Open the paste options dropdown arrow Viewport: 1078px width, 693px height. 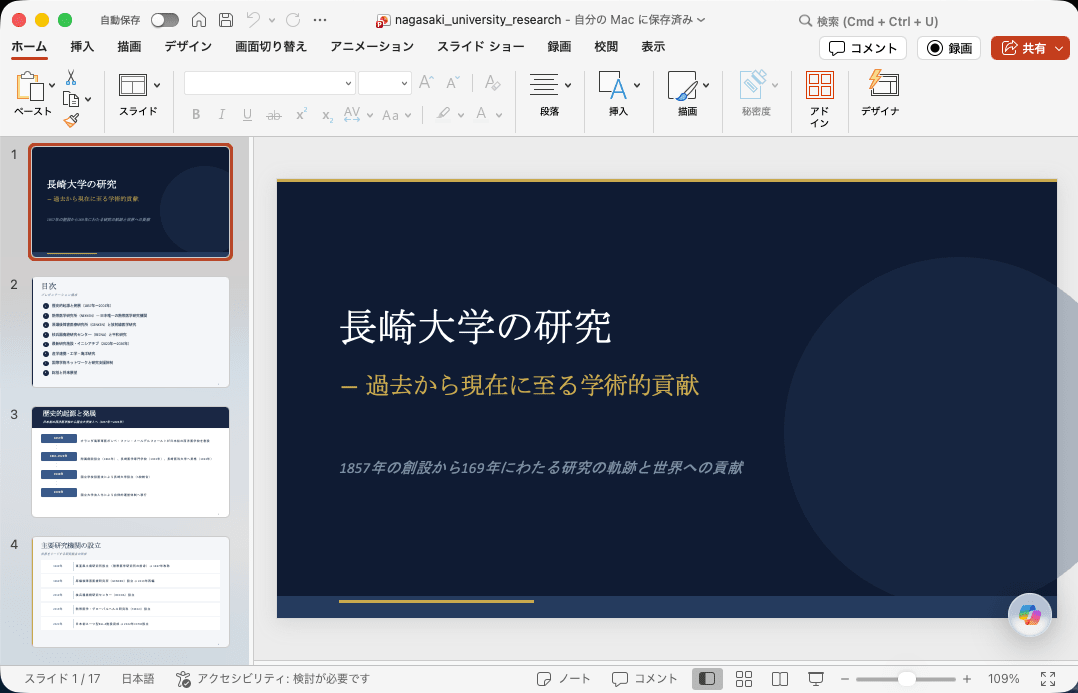click(x=52, y=86)
